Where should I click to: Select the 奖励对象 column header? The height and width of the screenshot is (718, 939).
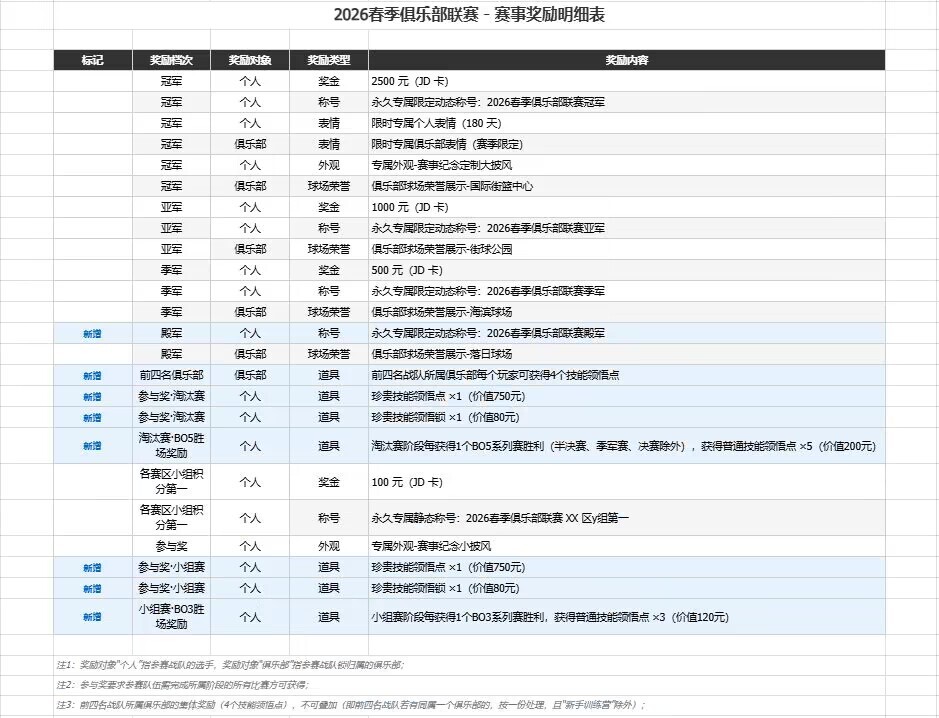250,60
